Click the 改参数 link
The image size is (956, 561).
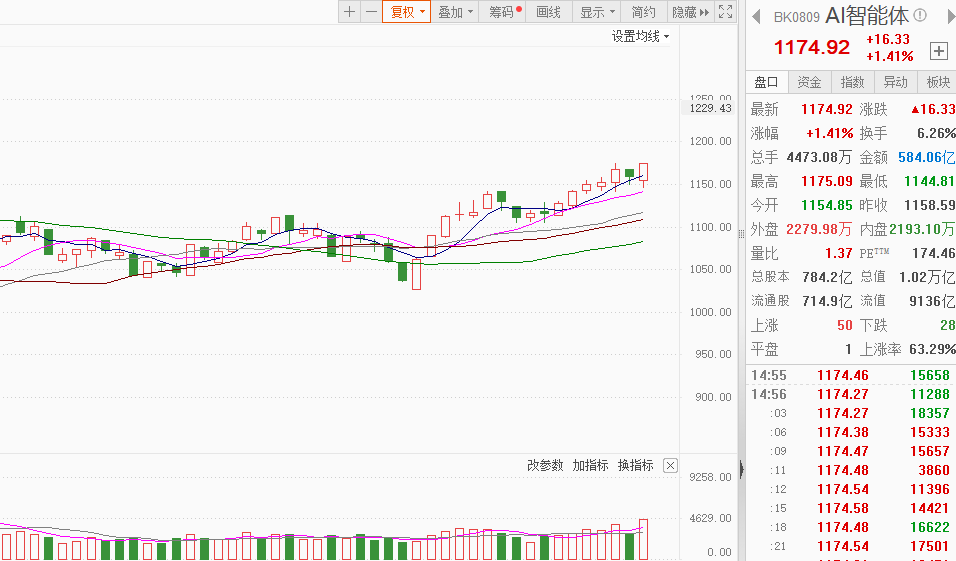[x=545, y=466]
